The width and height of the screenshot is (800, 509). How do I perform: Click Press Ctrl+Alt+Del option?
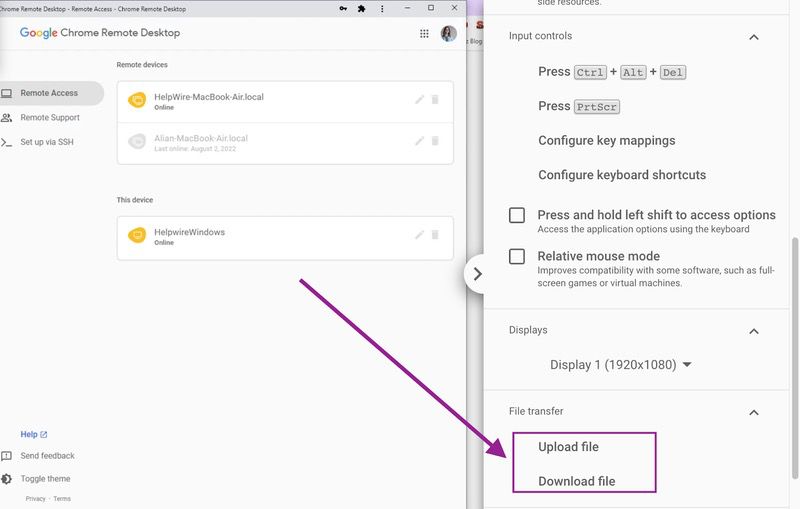coord(612,72)
